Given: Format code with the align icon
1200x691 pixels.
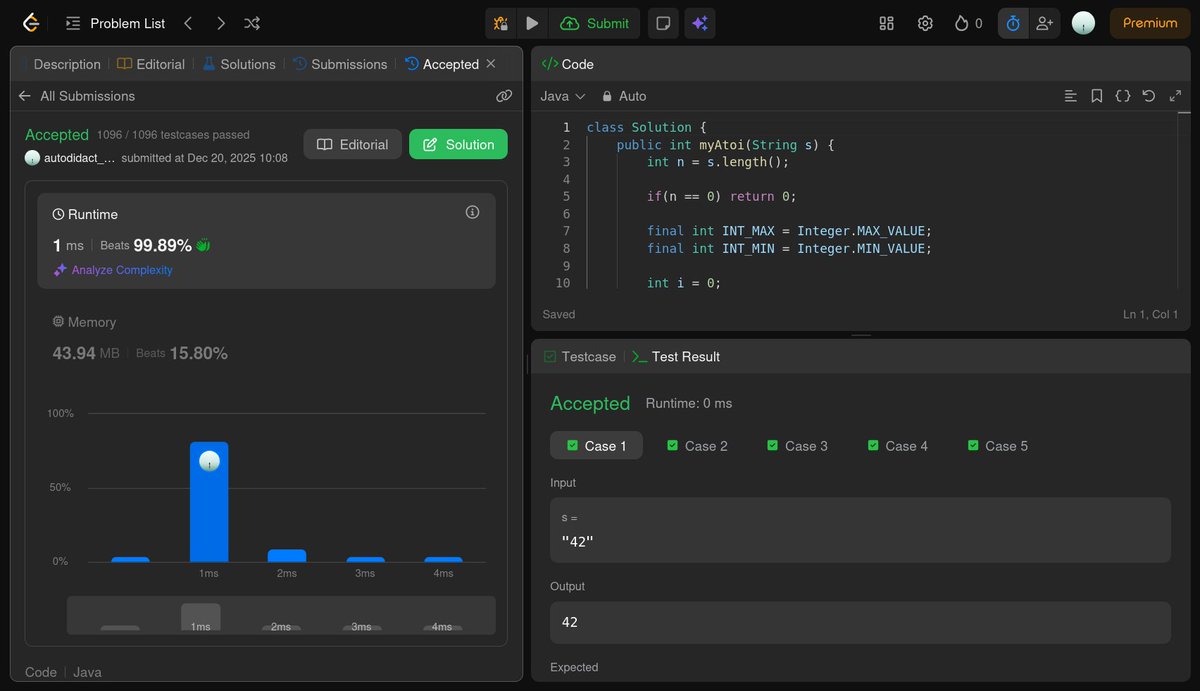Looking at the screenshot, I should click(1071, 96).
